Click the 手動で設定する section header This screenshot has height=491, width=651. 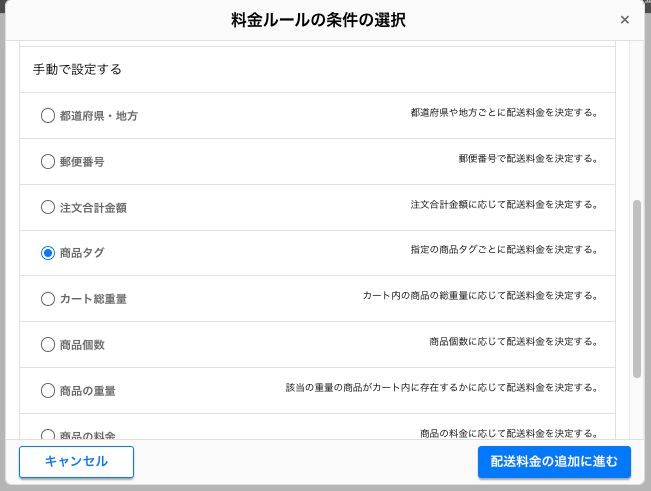78,70
